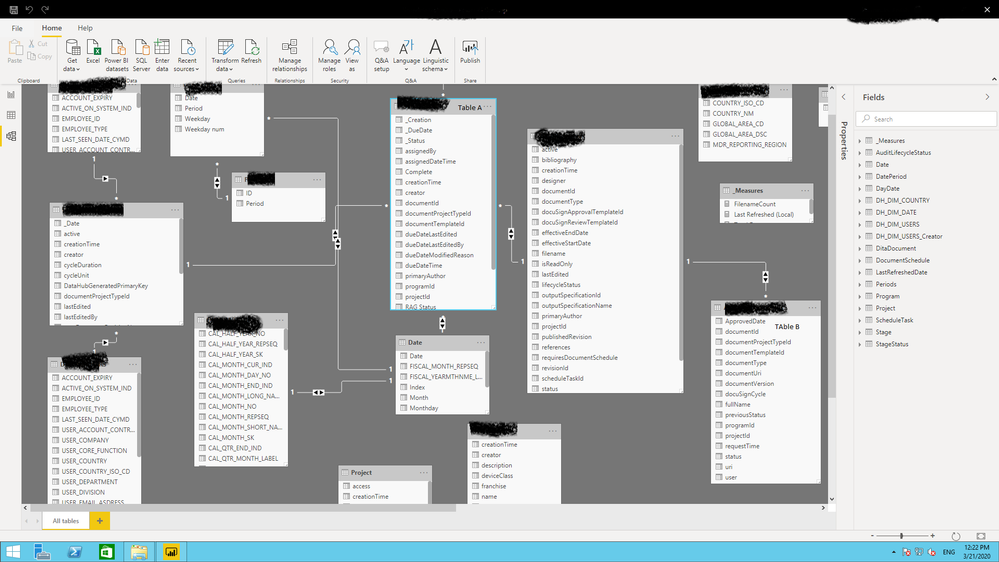This screenshot has height=562, width=999.
Task: Expand the Properties pane
Action: coord(844,97)
